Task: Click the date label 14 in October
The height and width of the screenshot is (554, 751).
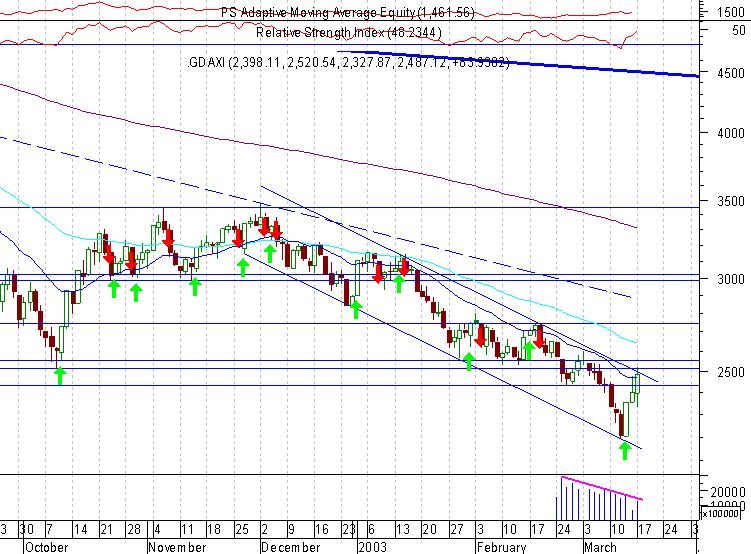Action: tap(80, 529)
